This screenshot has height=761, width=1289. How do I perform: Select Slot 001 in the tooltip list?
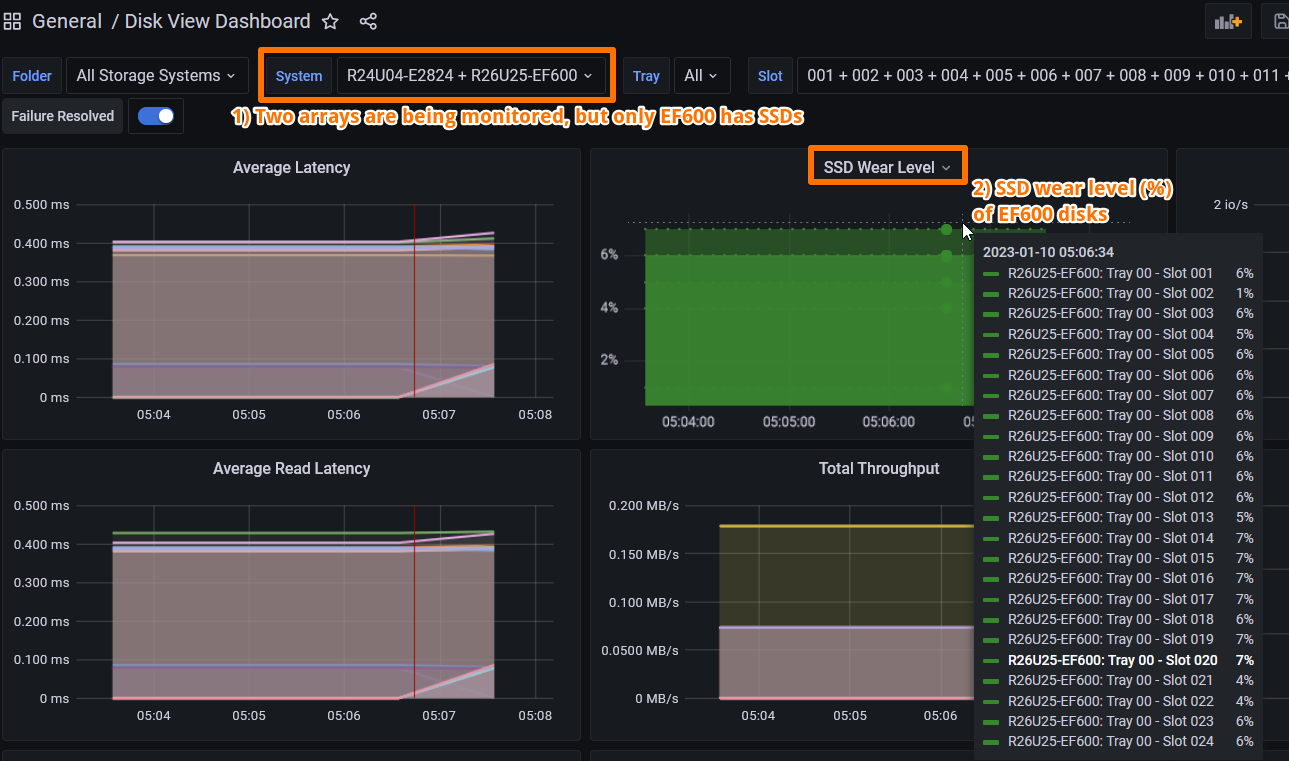tap(1118, 273)
